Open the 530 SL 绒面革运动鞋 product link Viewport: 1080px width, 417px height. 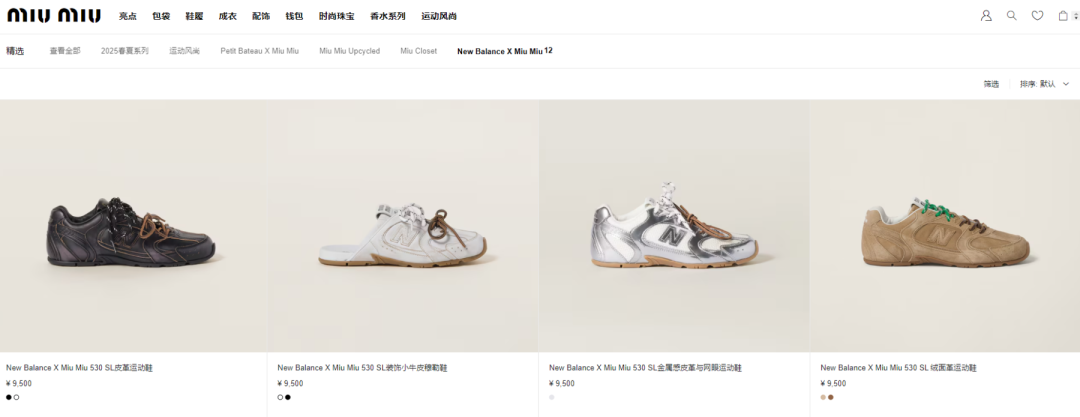point(898,368)
